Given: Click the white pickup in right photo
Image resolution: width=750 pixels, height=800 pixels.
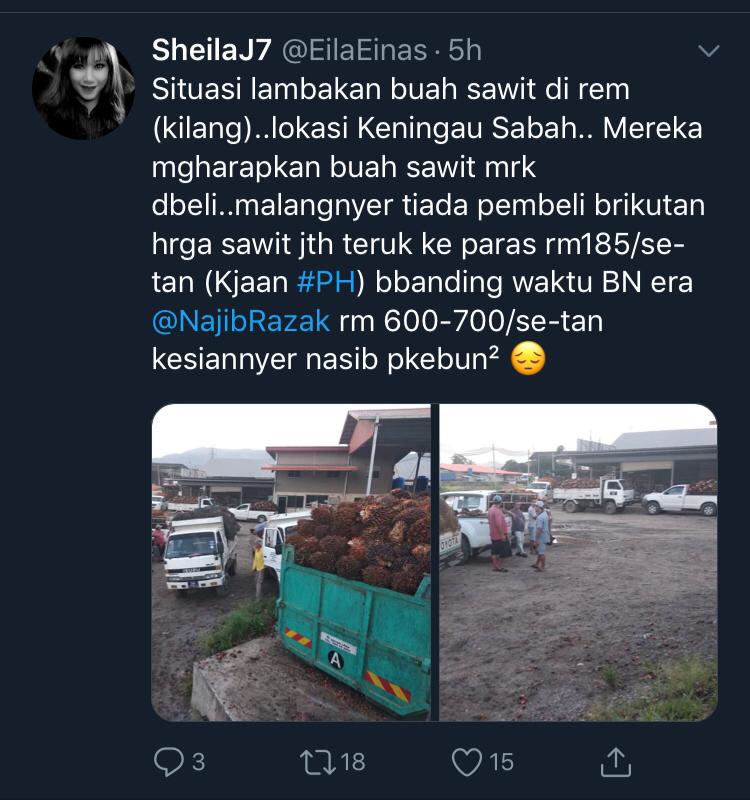Looking at the screenshot, I should click(680, 499).
